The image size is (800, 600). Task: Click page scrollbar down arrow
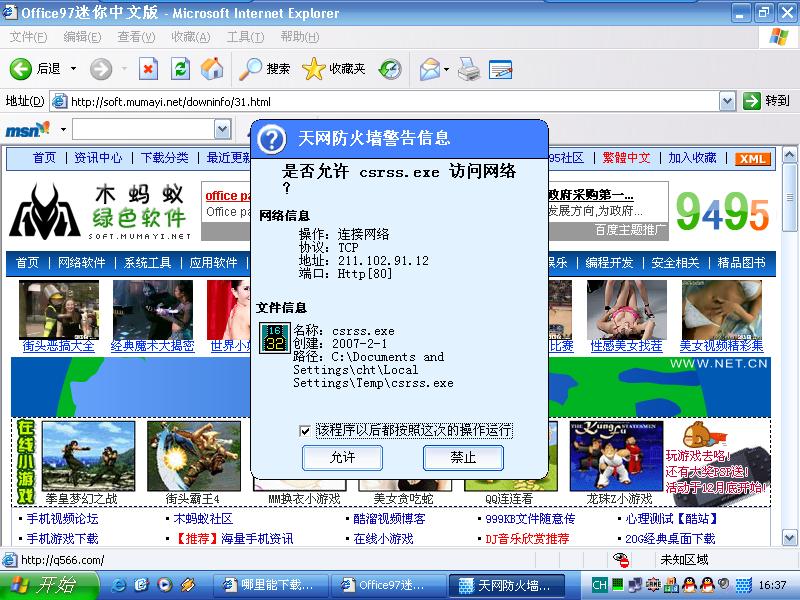pyautogui.click(x=790, y=537)
